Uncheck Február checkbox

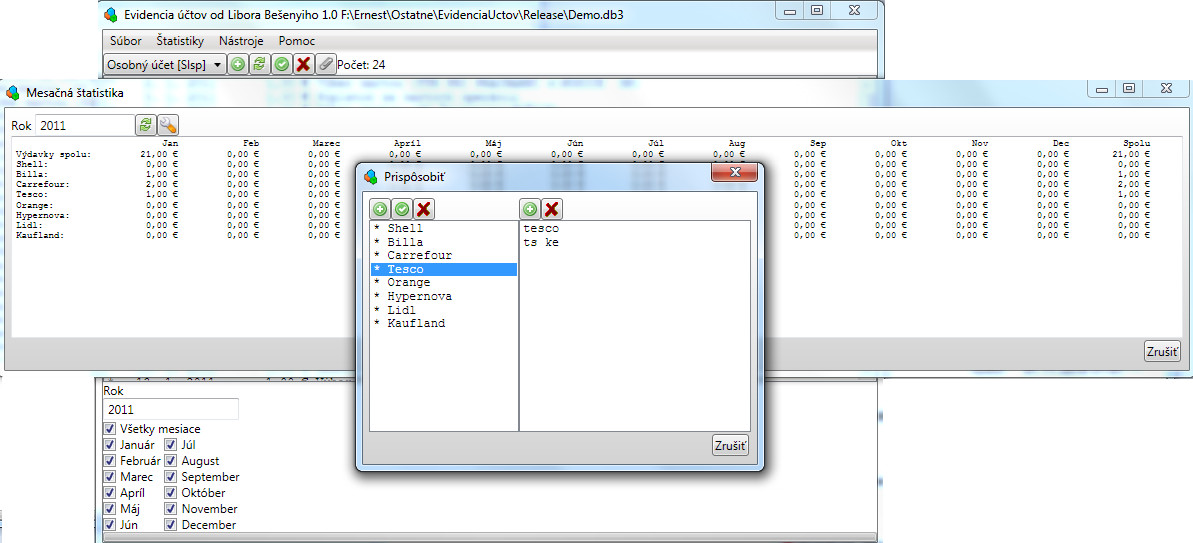click(110, 460)
